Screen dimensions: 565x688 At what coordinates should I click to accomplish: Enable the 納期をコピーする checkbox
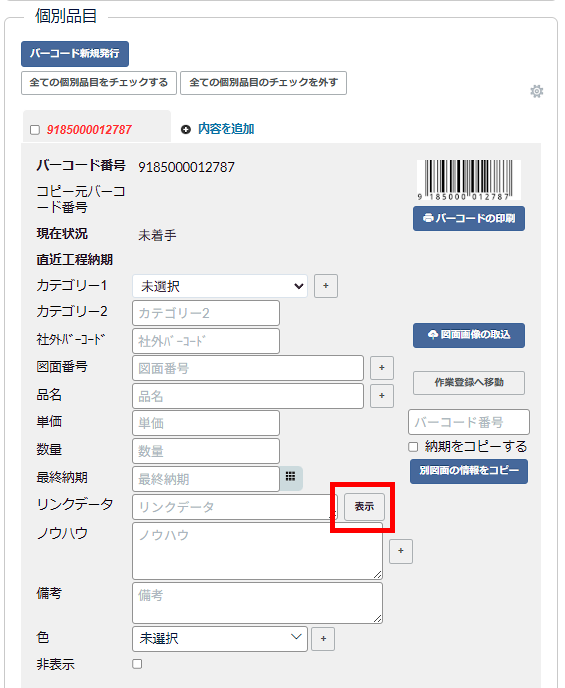point(413,447)
